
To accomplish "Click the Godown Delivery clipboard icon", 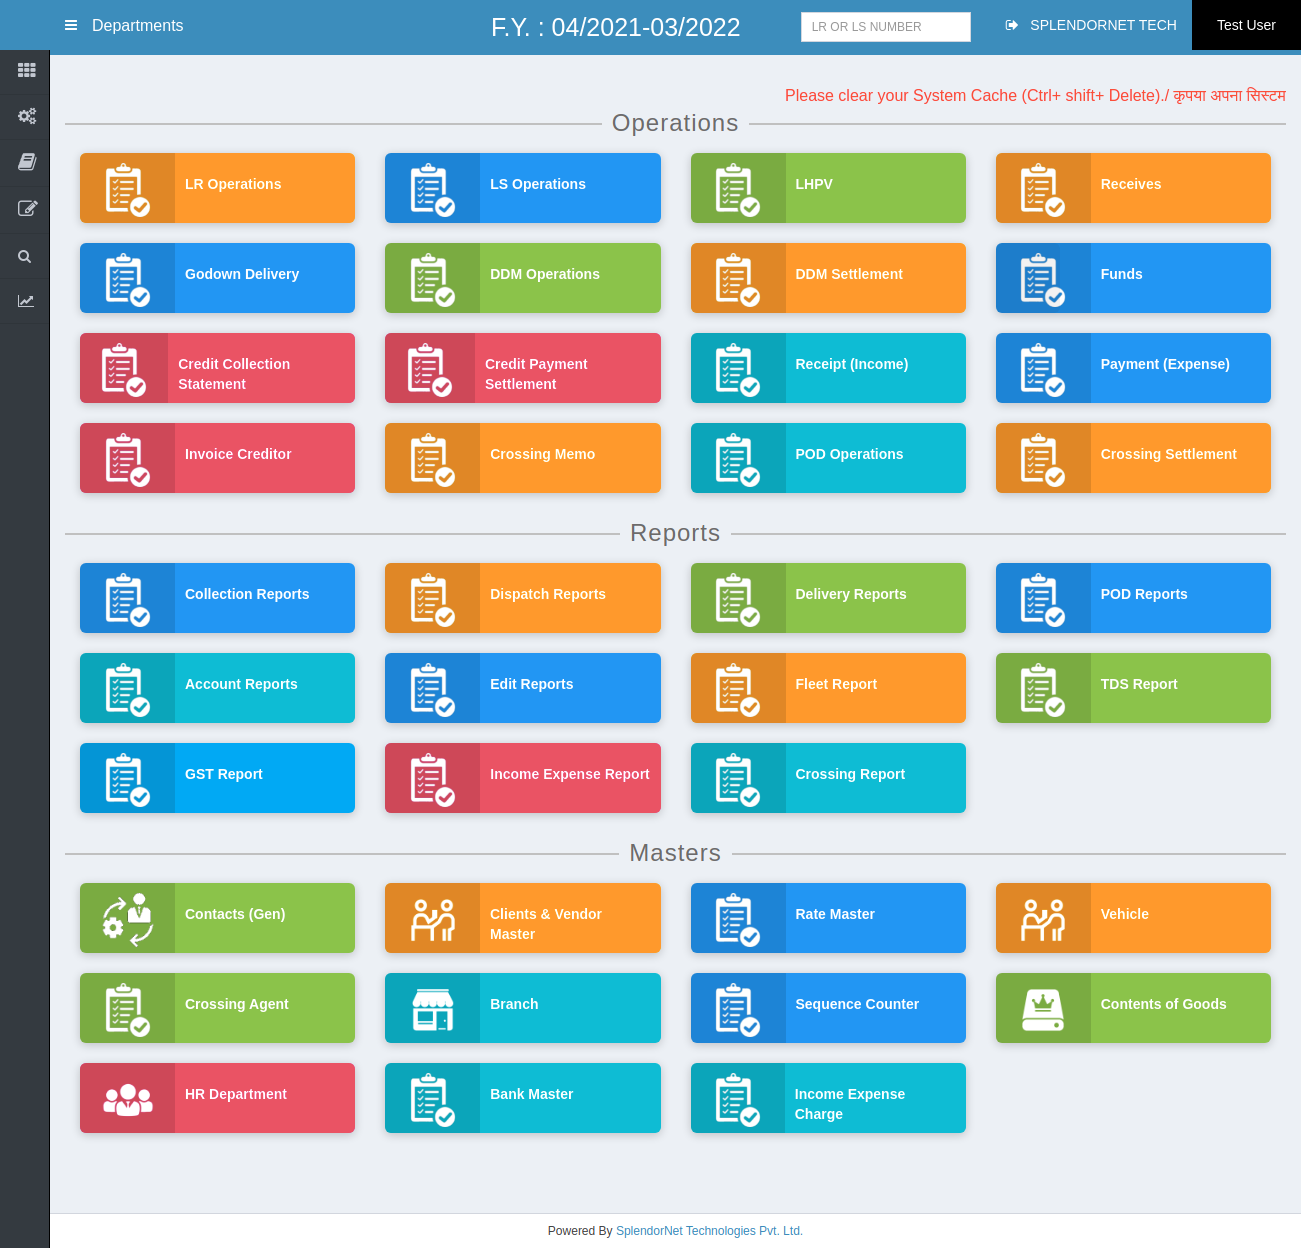I will [x=127, y=279].
